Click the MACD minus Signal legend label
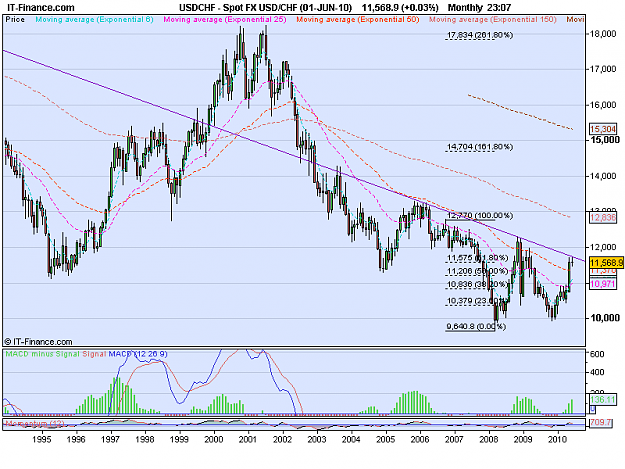Viewport: 625px width, 469px height. (x=42, y=354)
